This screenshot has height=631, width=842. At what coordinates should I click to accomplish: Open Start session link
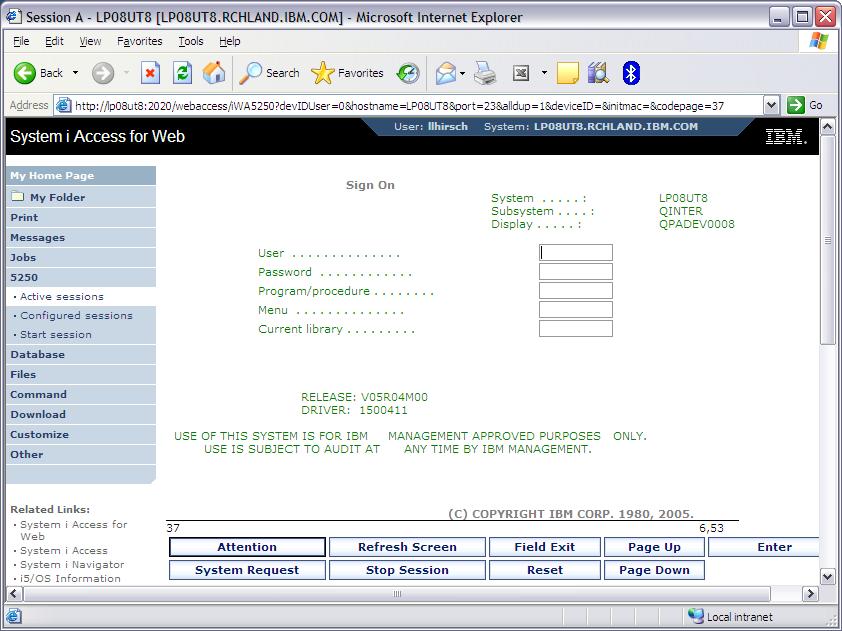click(x=56, y=335)
